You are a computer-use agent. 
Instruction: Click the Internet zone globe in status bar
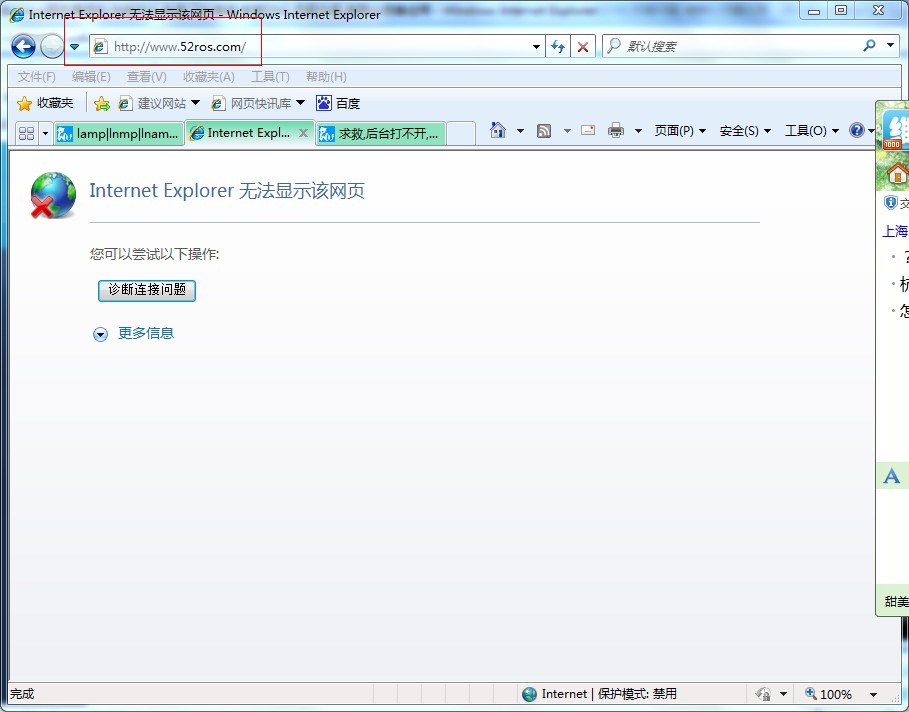(529, 694)
